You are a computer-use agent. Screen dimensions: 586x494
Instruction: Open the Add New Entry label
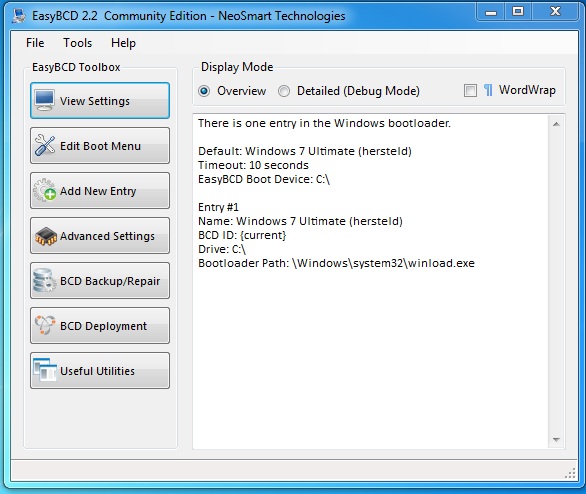(98, 191)
